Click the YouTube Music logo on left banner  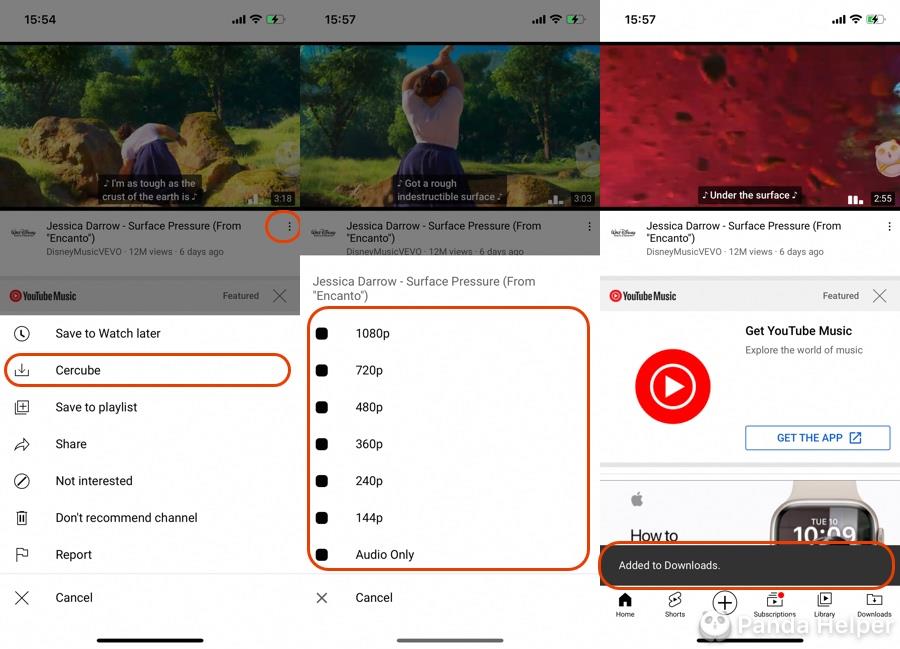coord(43,296)
